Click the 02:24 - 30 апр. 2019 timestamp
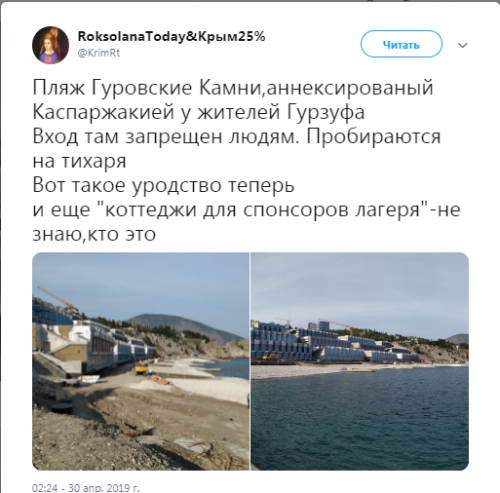The height and width of the screenshot is (493, 500). [86, 488]
